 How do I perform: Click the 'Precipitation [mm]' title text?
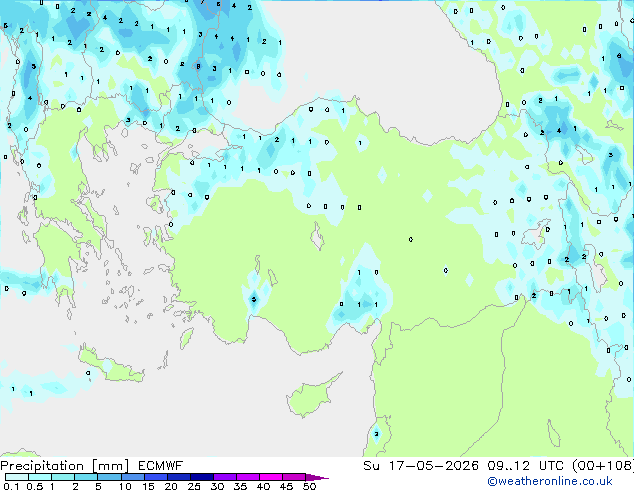click(x=64, y=466)
